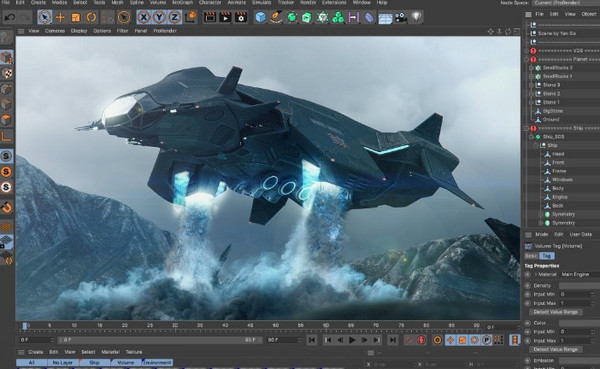Expand the Stone 3 object
The width and height of the screenshot is (600, 369).
click(x=531, y=85)
